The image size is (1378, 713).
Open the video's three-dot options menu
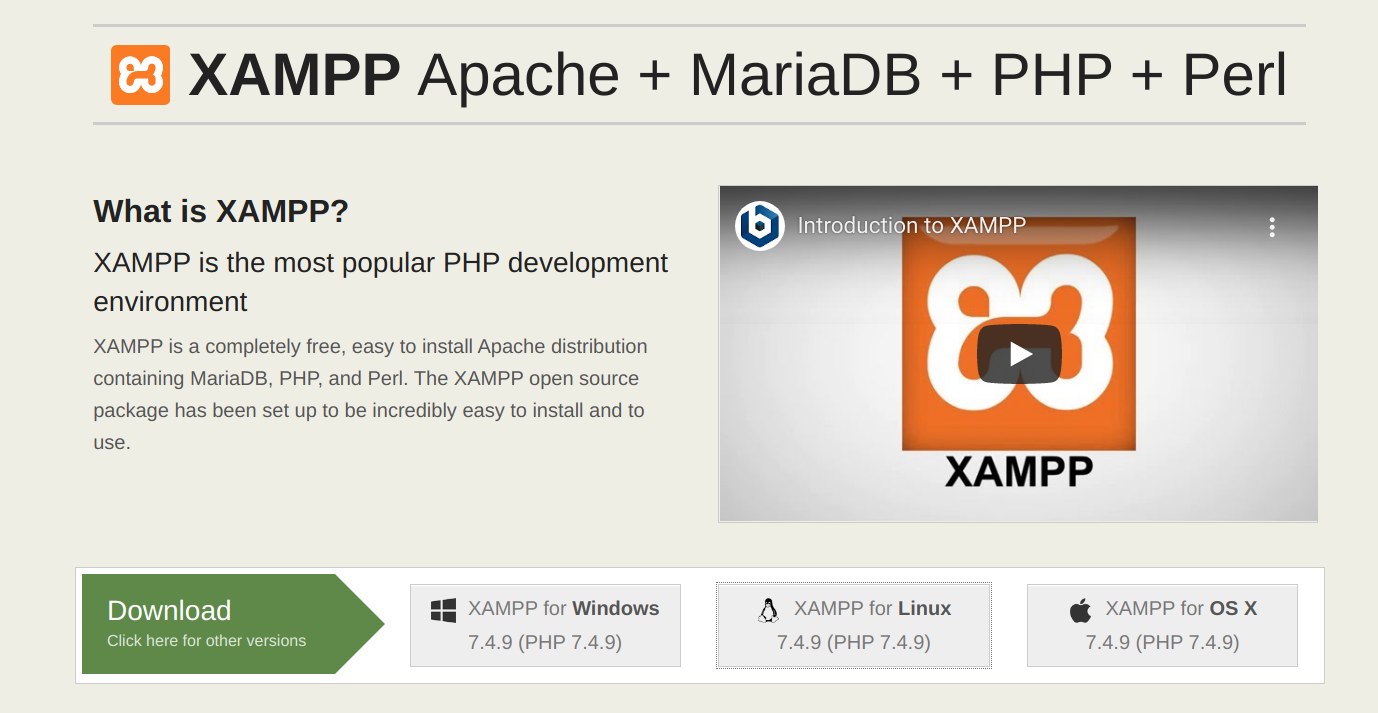1272,227
